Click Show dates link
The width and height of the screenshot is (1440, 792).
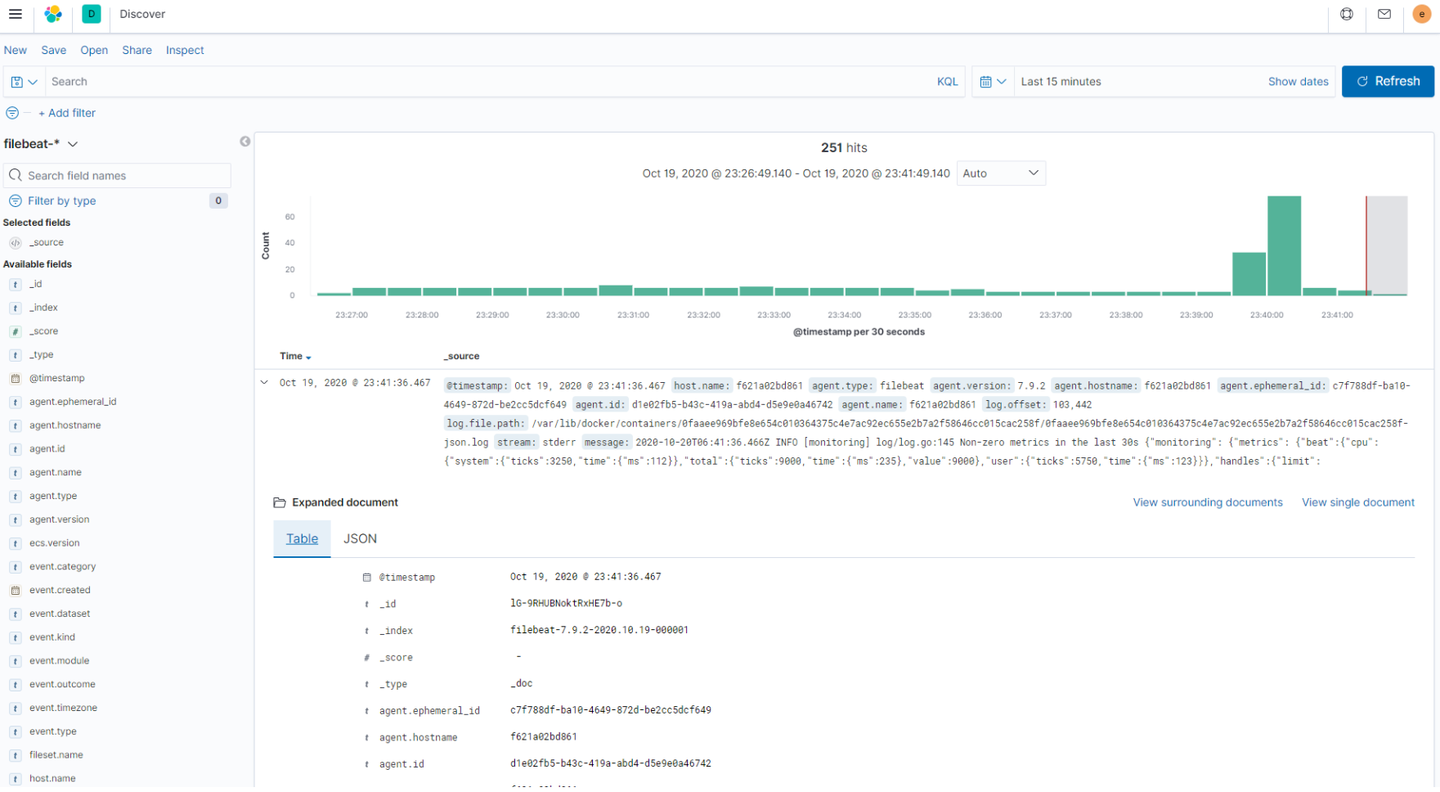(1298, 82)
